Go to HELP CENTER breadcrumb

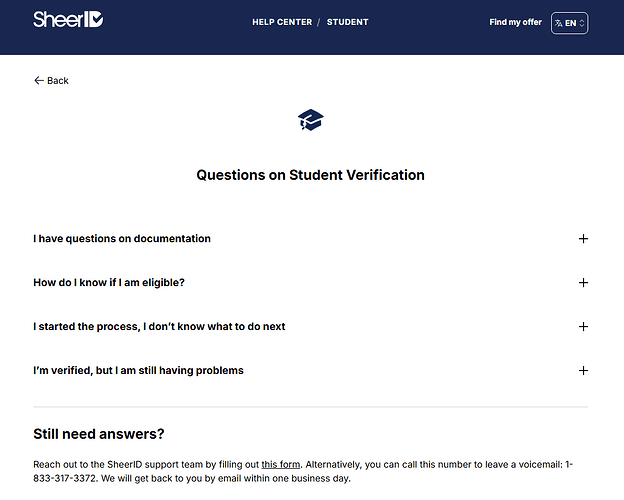(282, 22)
